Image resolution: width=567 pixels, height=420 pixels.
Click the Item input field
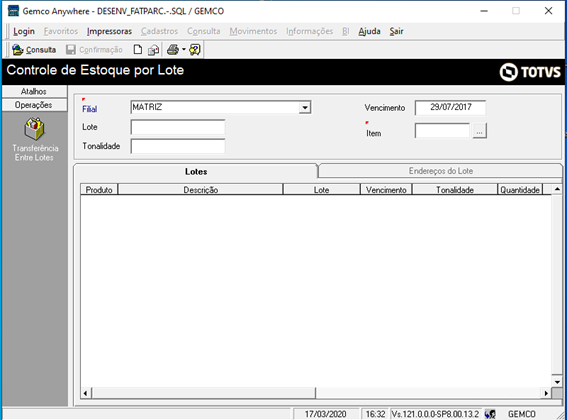(x=442, y=131)
